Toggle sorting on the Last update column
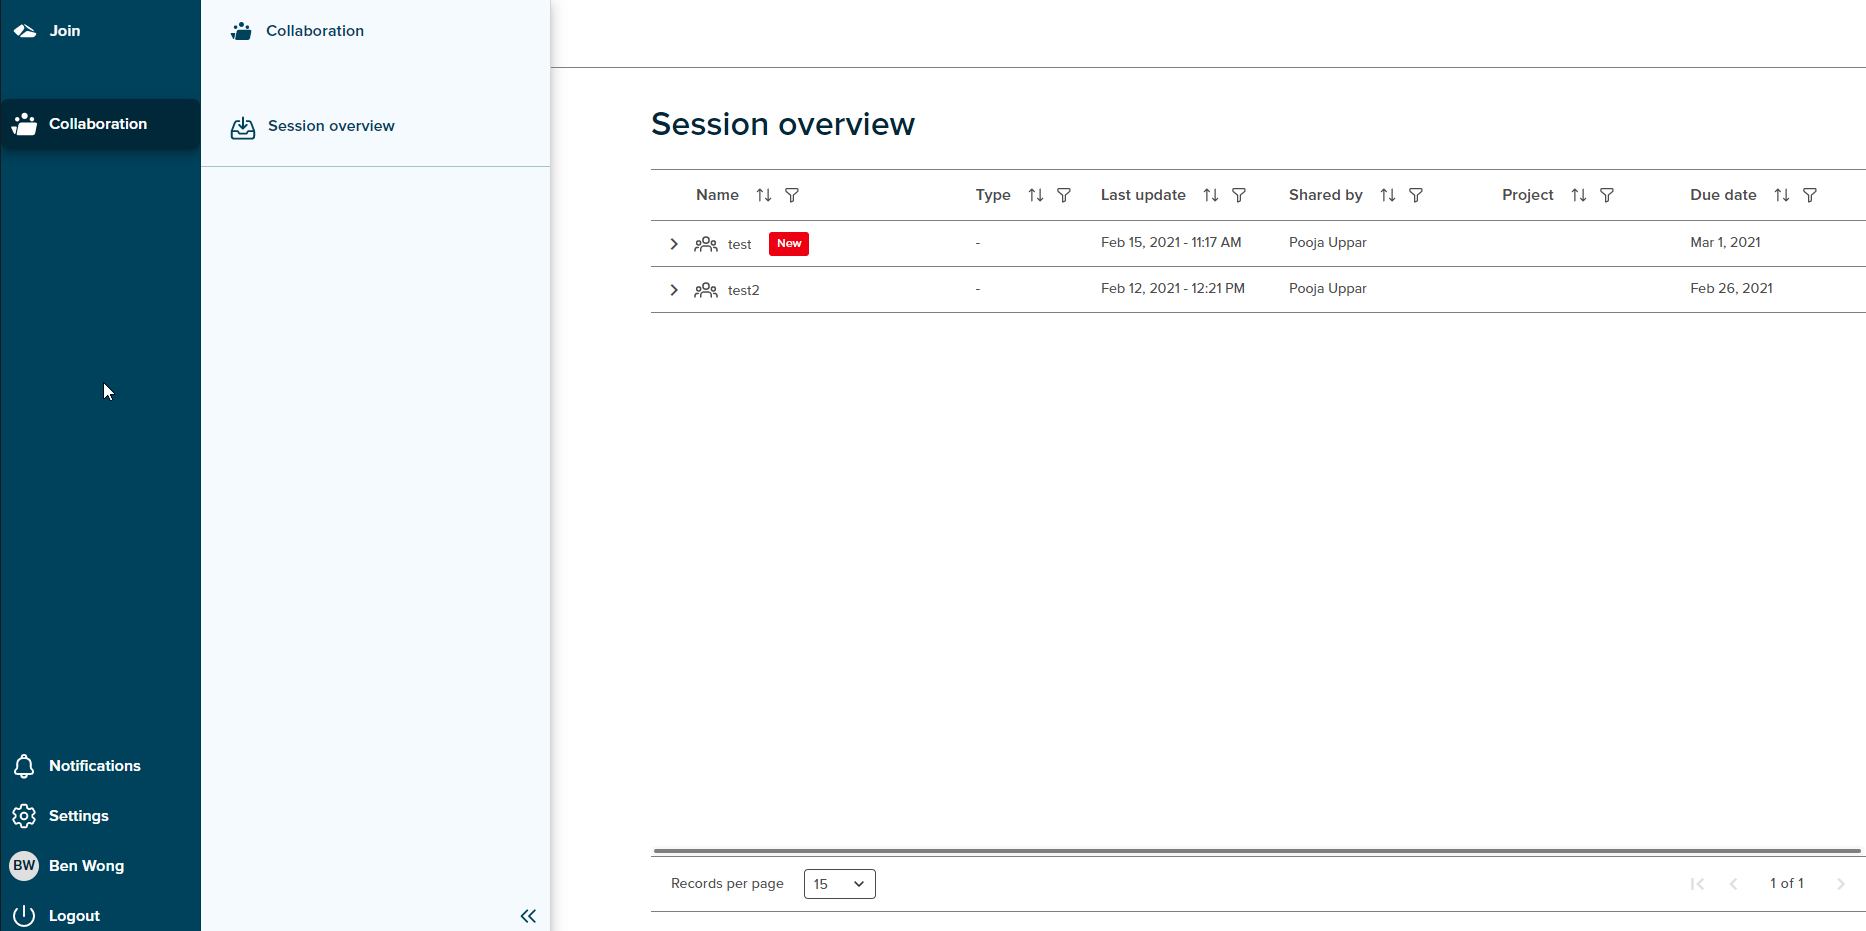The image size is (1866, 931). (1211, 195)
